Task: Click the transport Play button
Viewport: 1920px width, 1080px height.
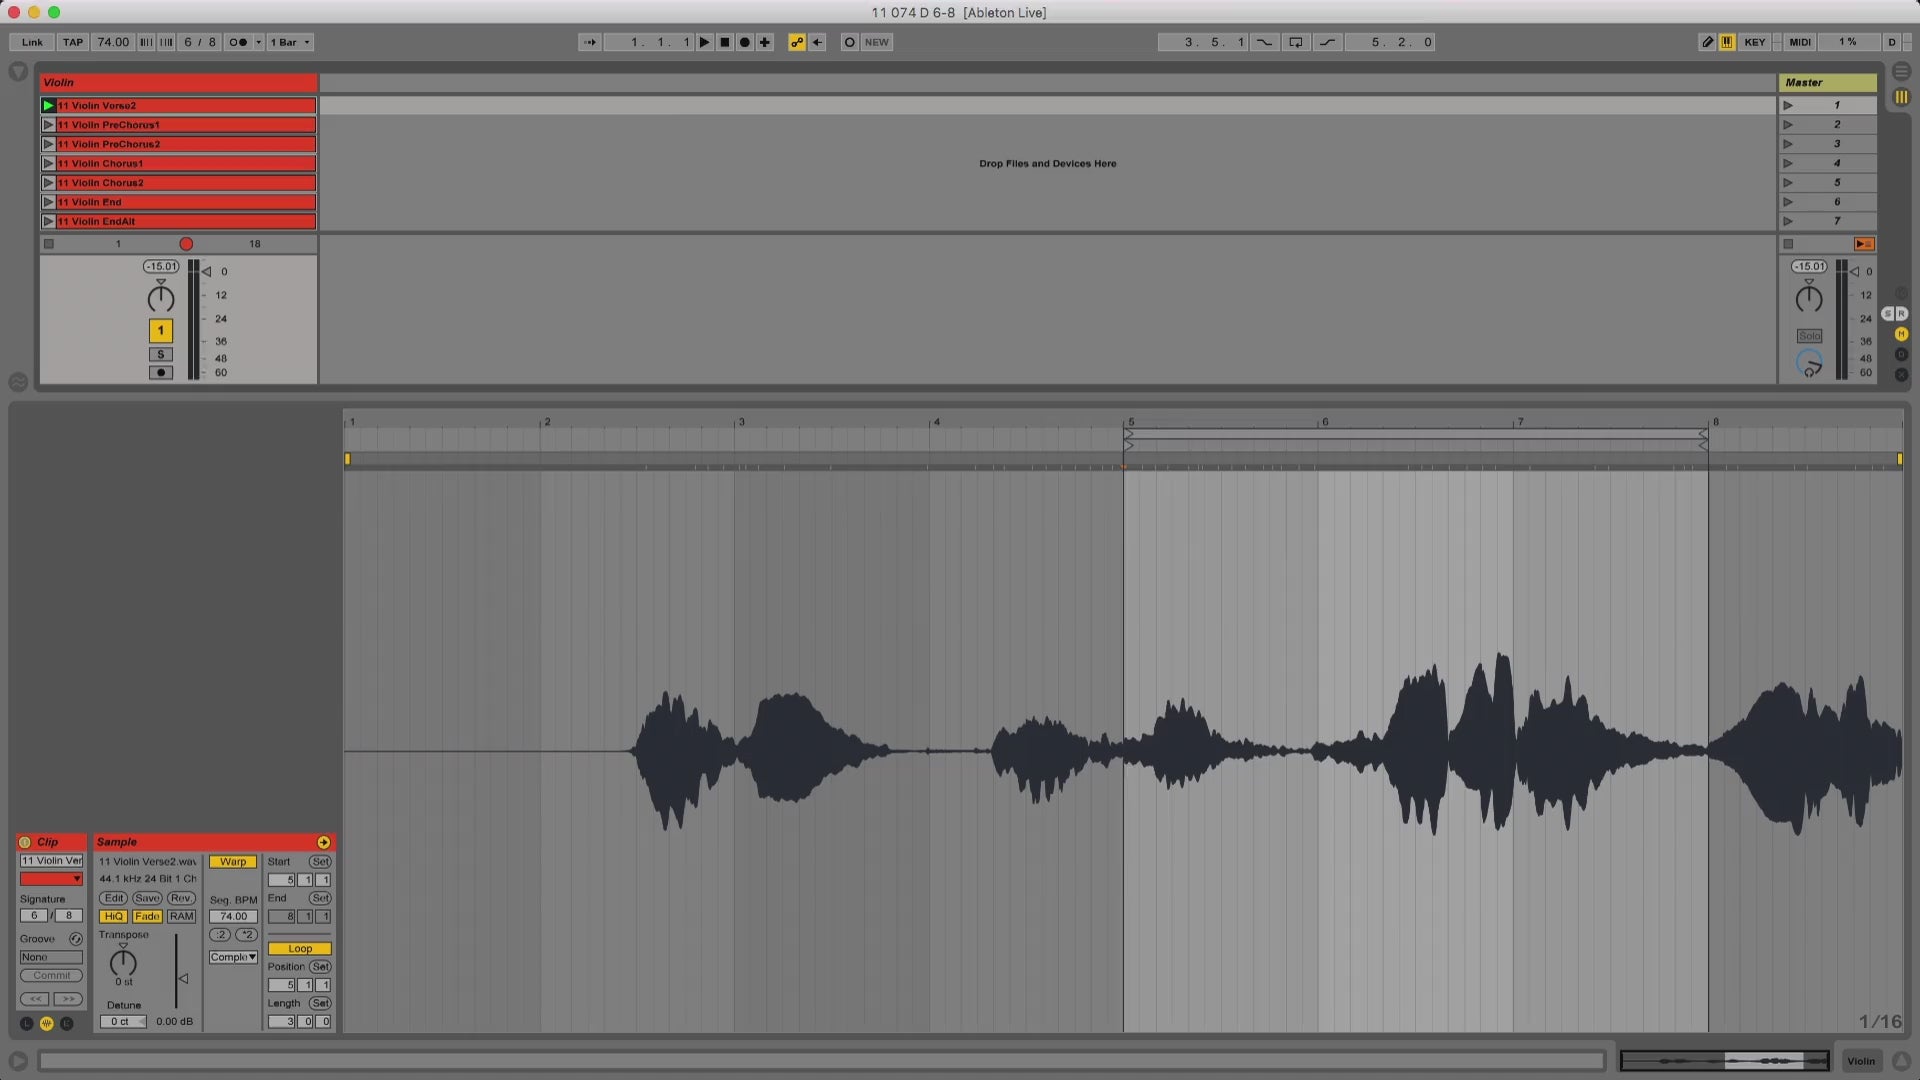Action: (x=705, y=42)
